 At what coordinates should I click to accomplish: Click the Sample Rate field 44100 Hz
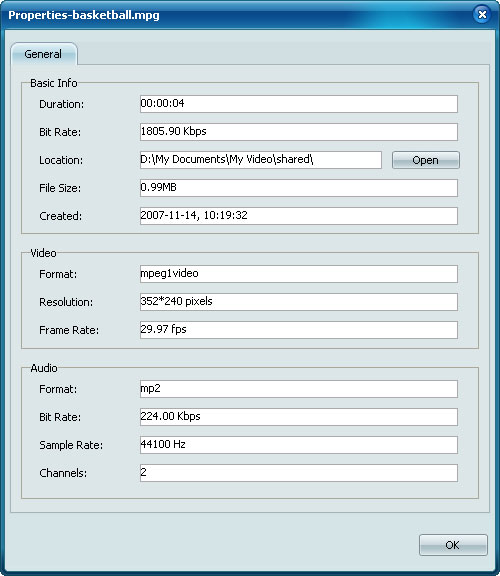click(299, 445)
